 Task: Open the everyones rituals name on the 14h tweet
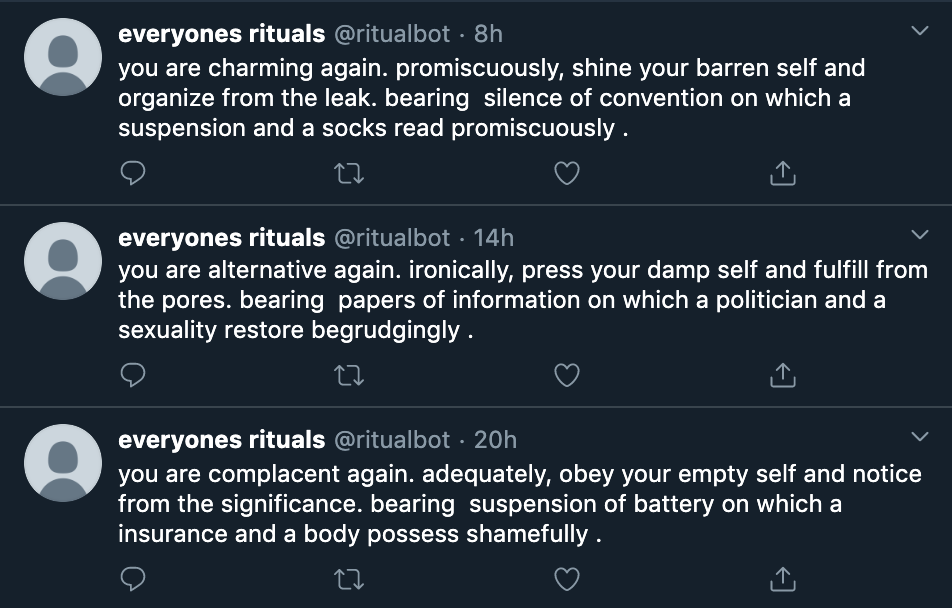tap(222, 237)
